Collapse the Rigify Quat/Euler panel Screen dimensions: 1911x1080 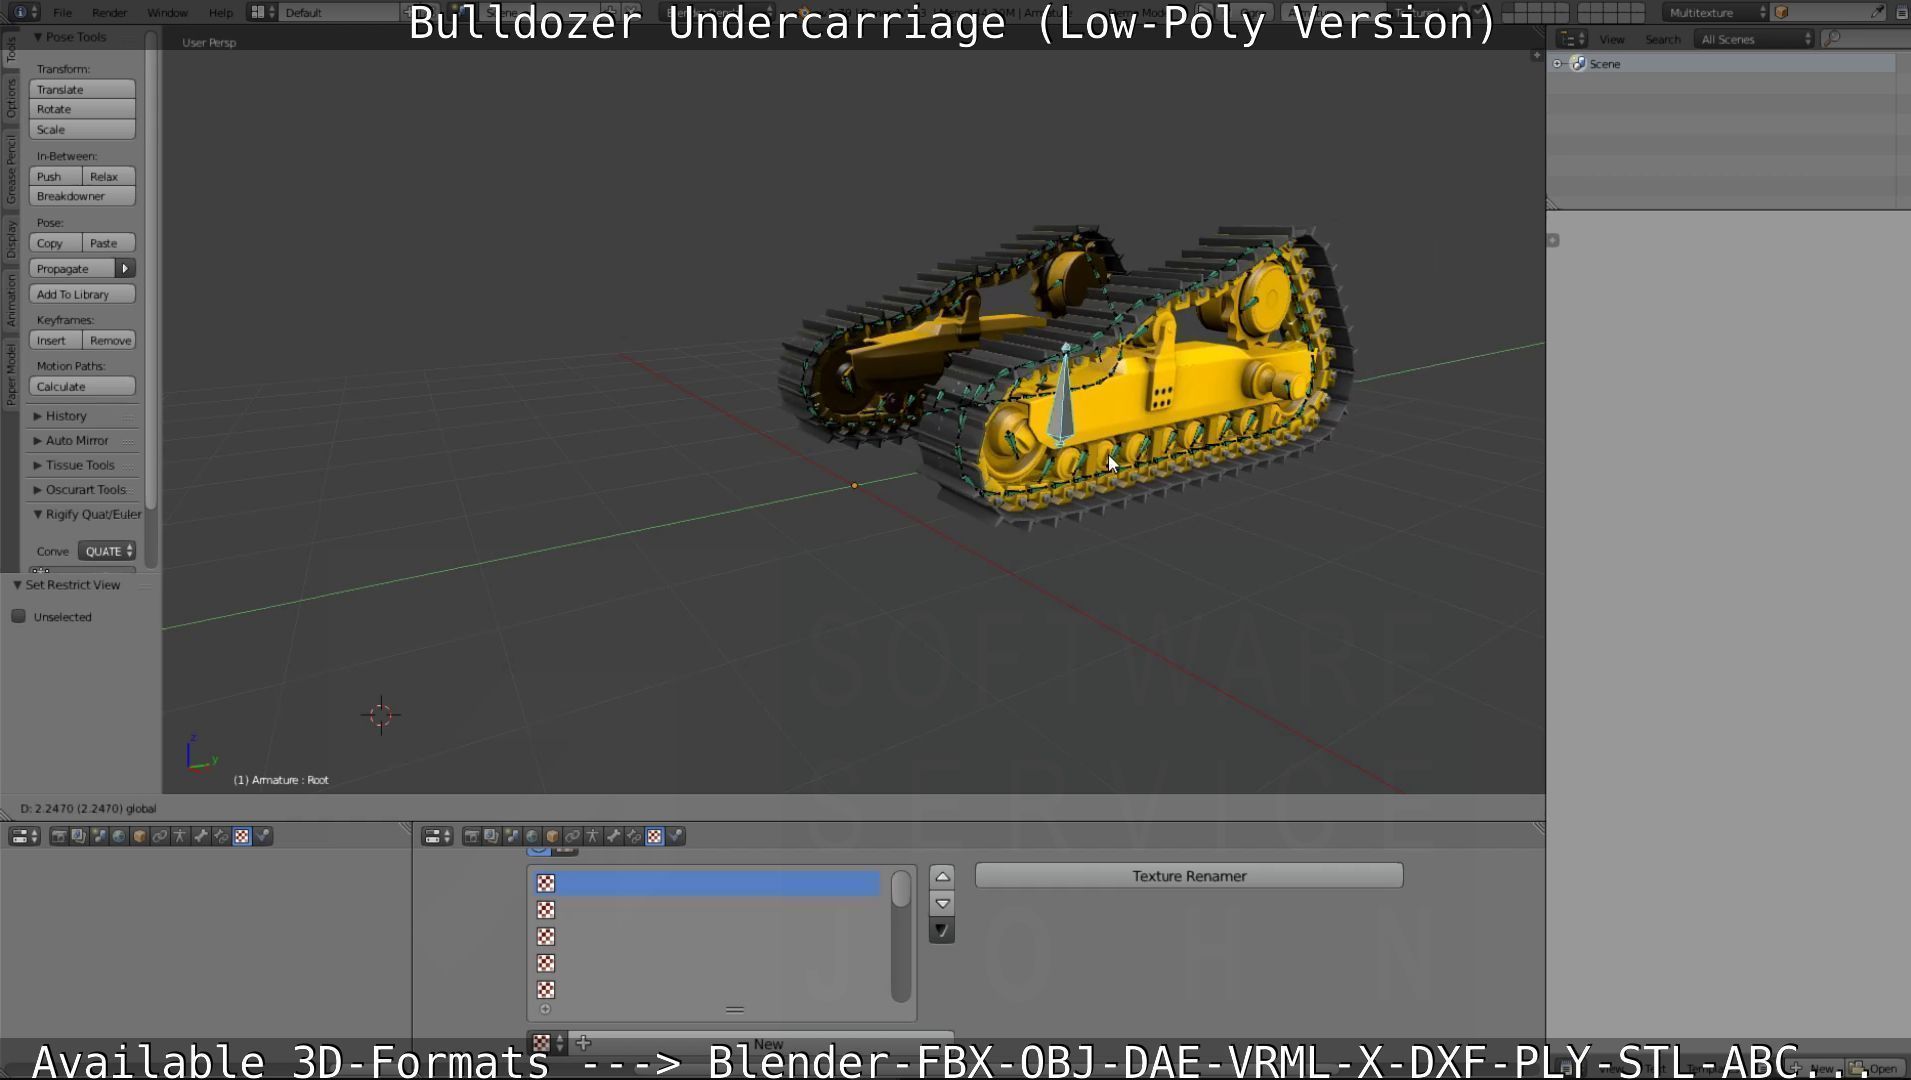tap(38, 514)
